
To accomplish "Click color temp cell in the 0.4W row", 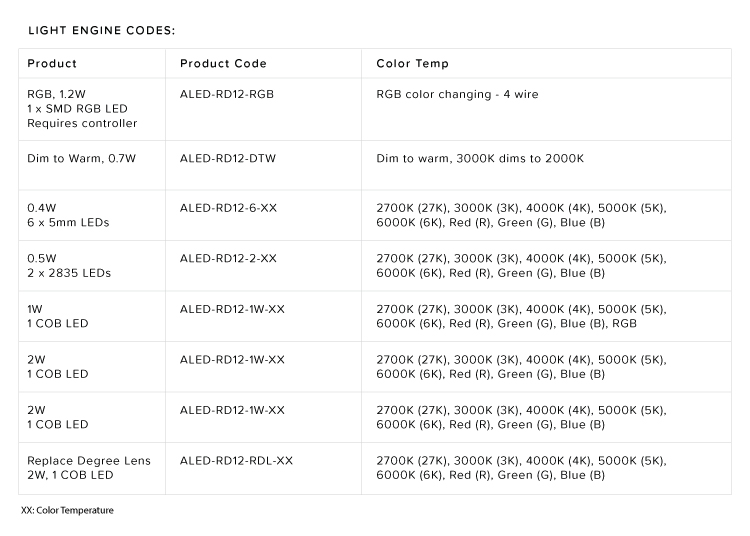I will [520, 215].
